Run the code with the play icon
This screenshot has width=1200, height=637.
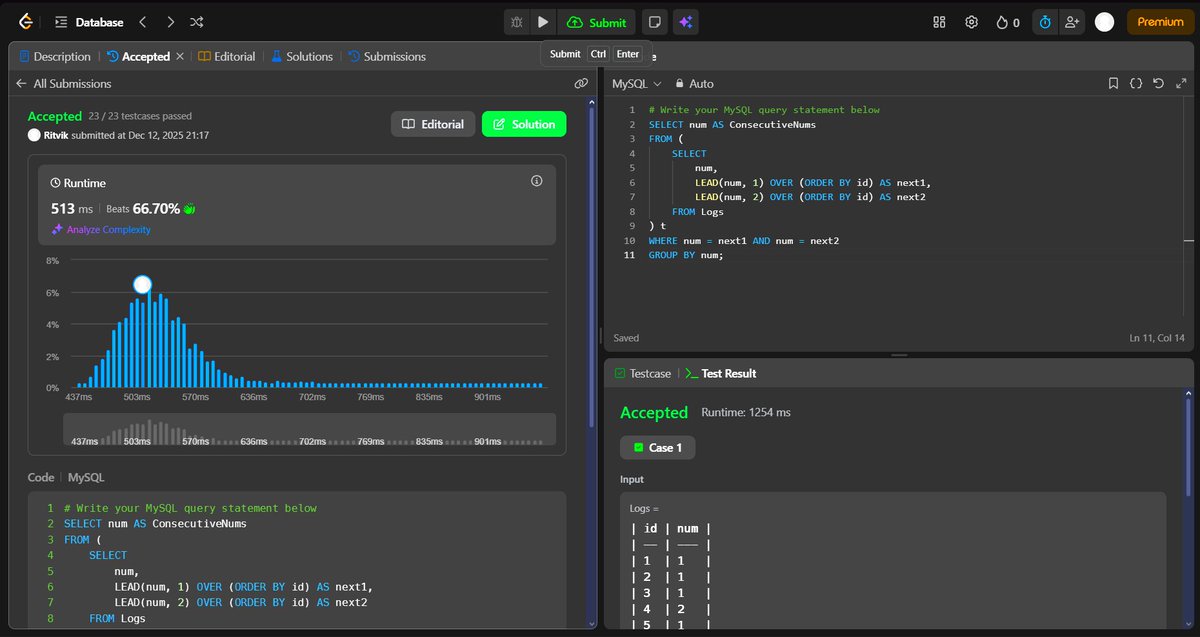pos(543,22)
